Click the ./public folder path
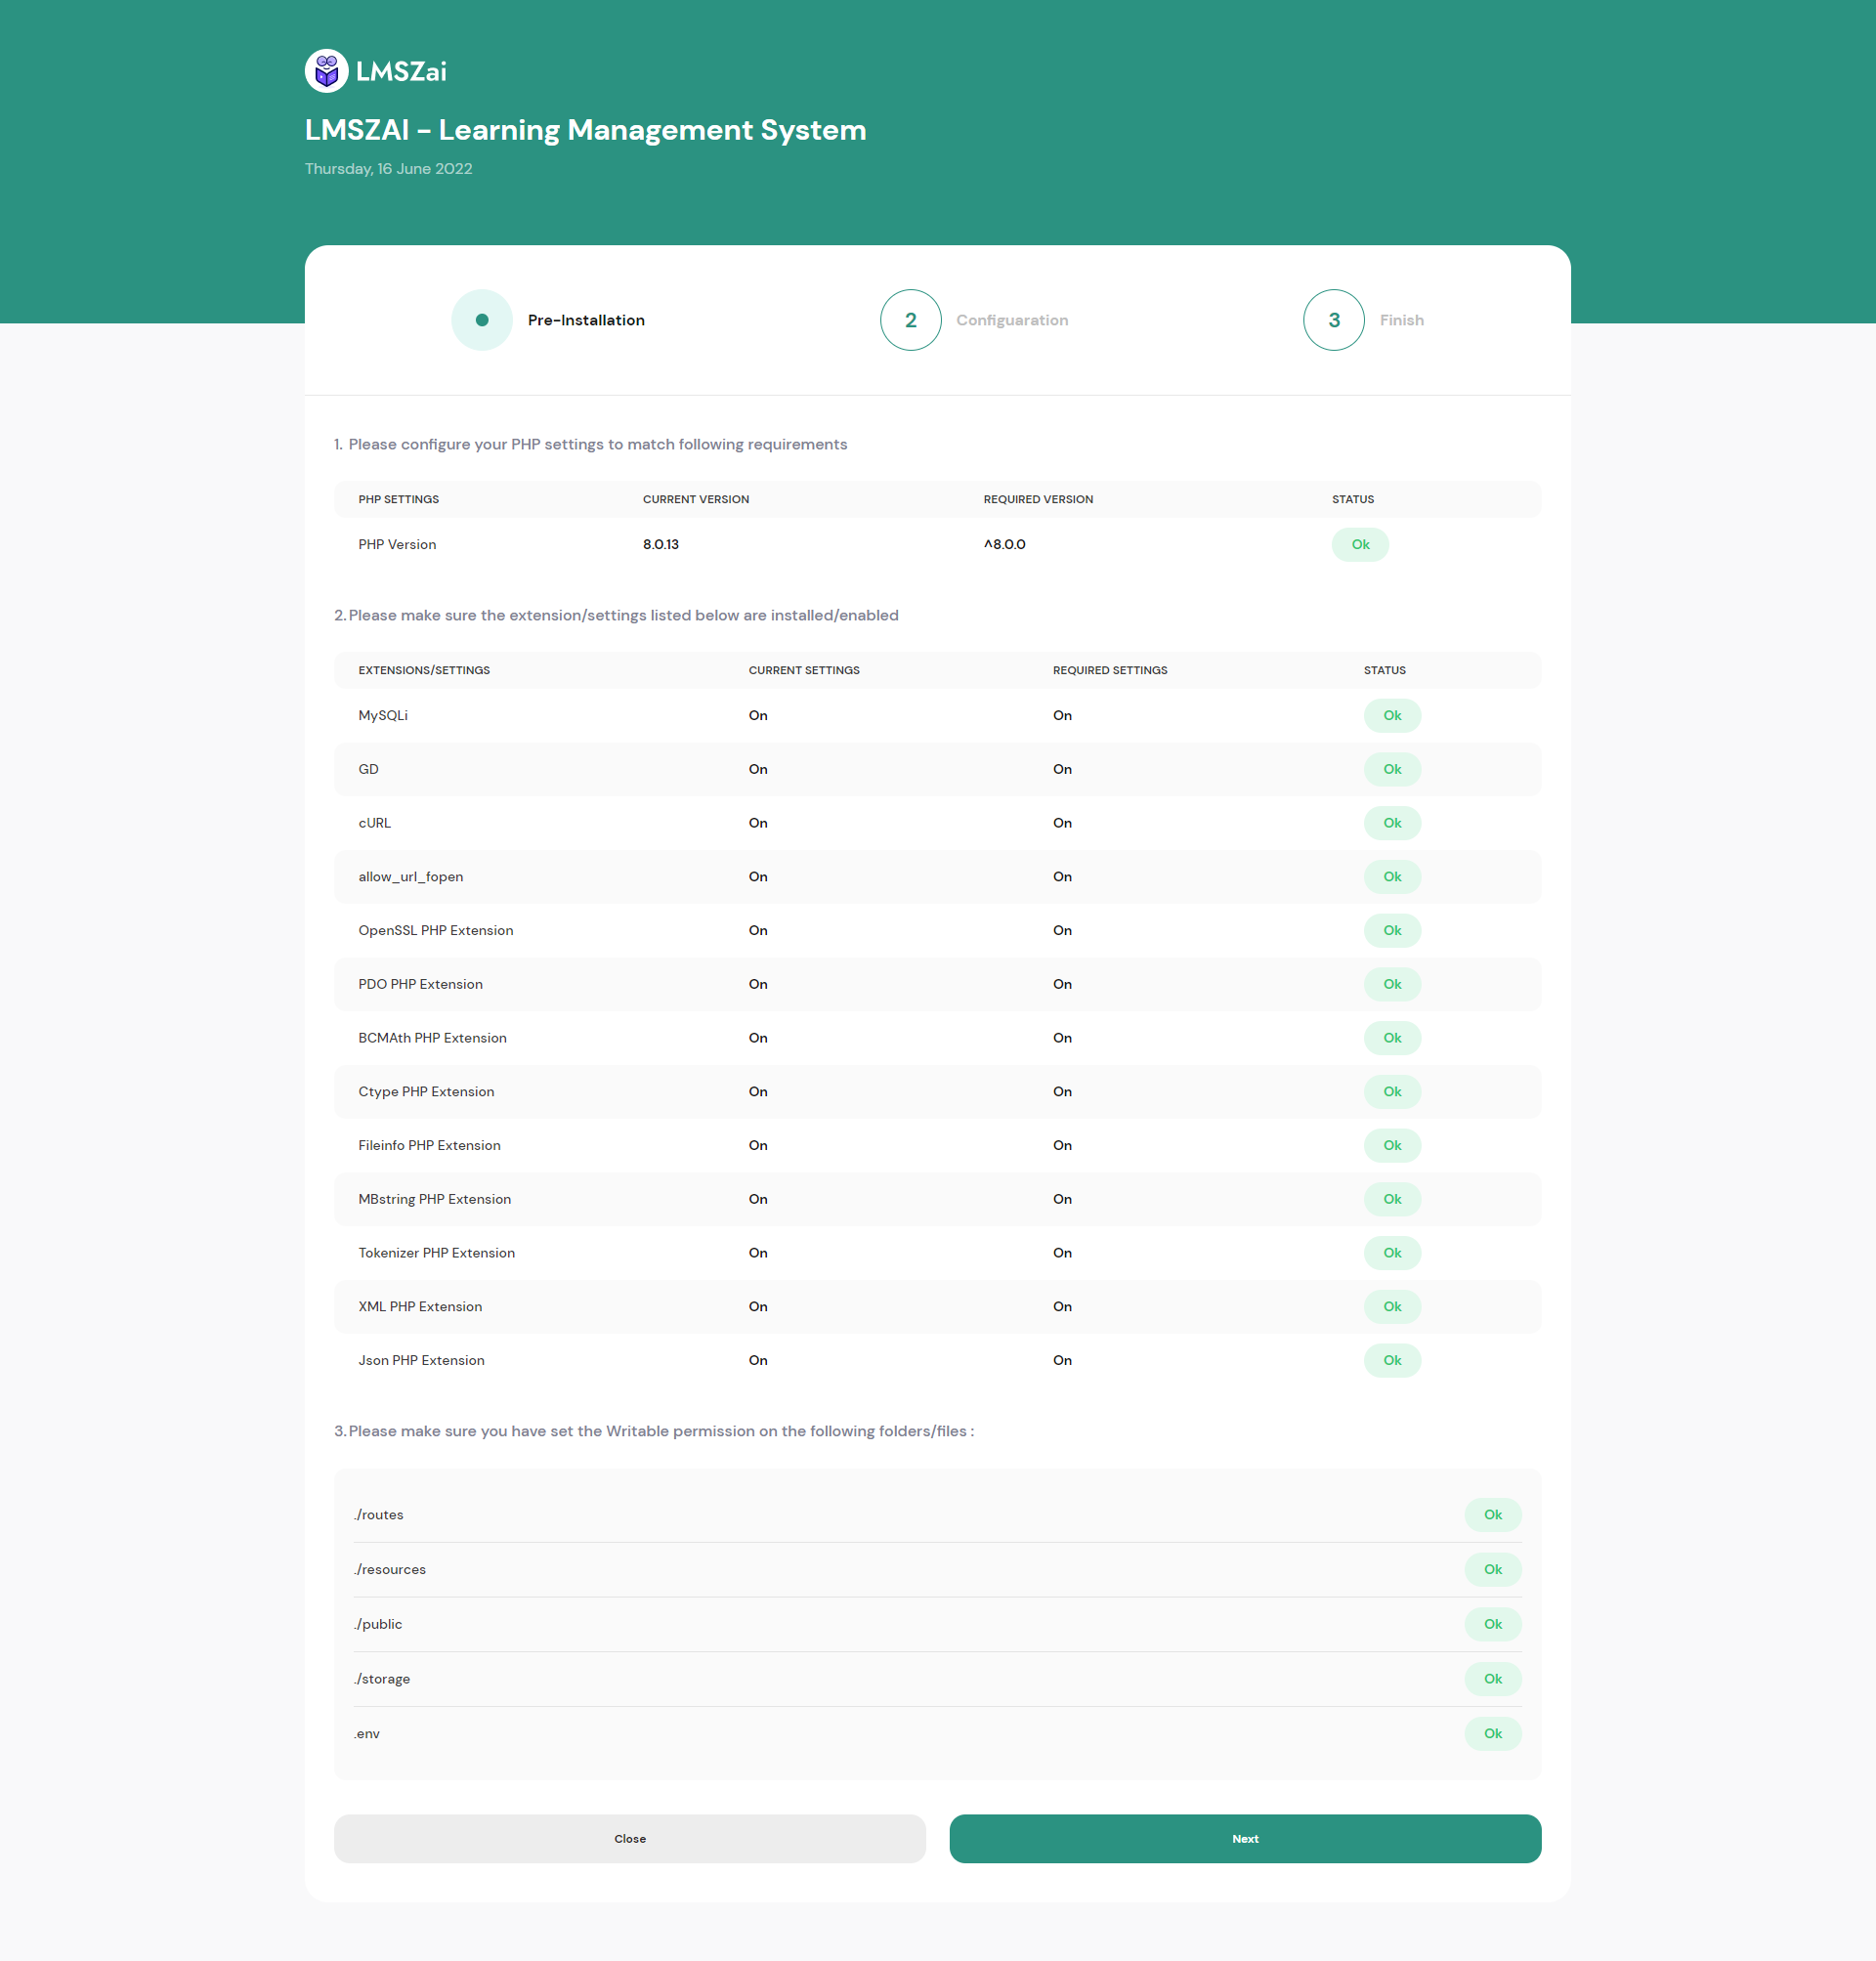 click(x=378, y=1624)
